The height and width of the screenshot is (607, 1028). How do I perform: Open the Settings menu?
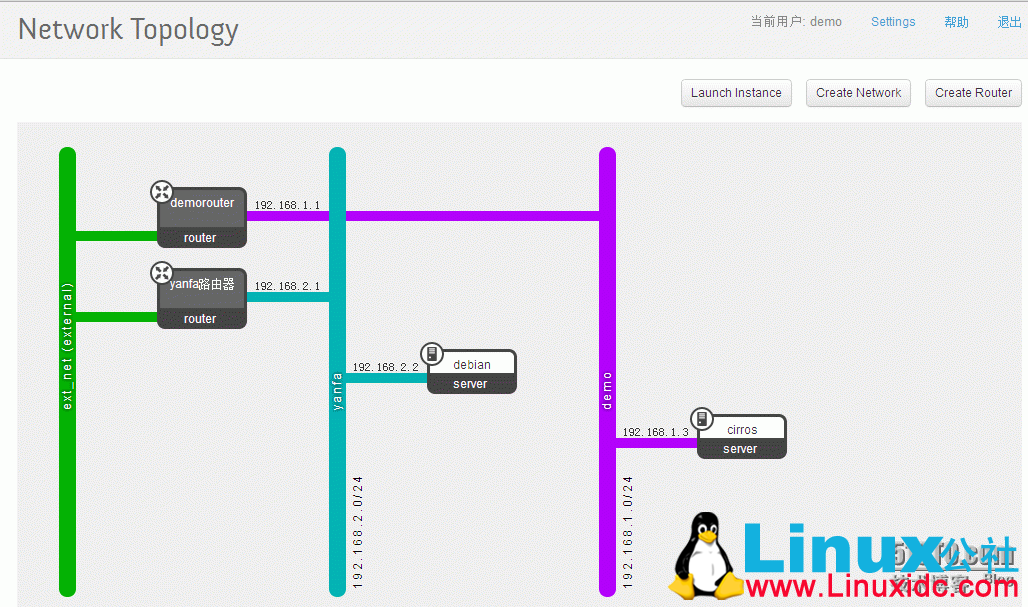893,21
